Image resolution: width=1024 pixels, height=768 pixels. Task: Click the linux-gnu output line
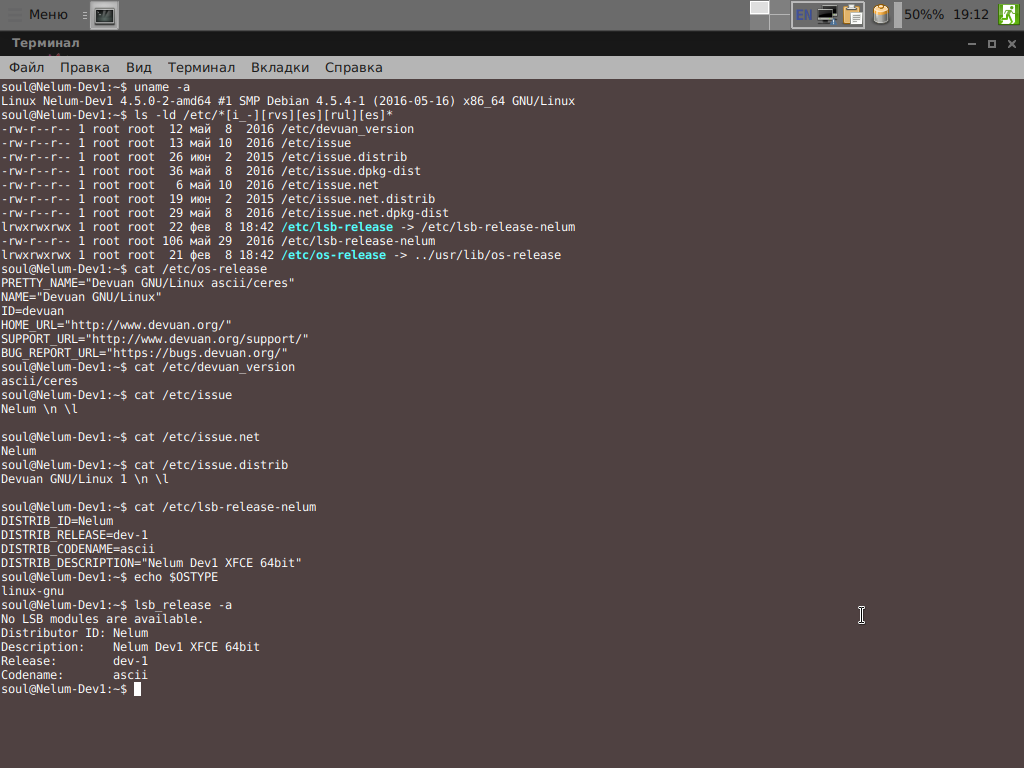click(33, 591)
